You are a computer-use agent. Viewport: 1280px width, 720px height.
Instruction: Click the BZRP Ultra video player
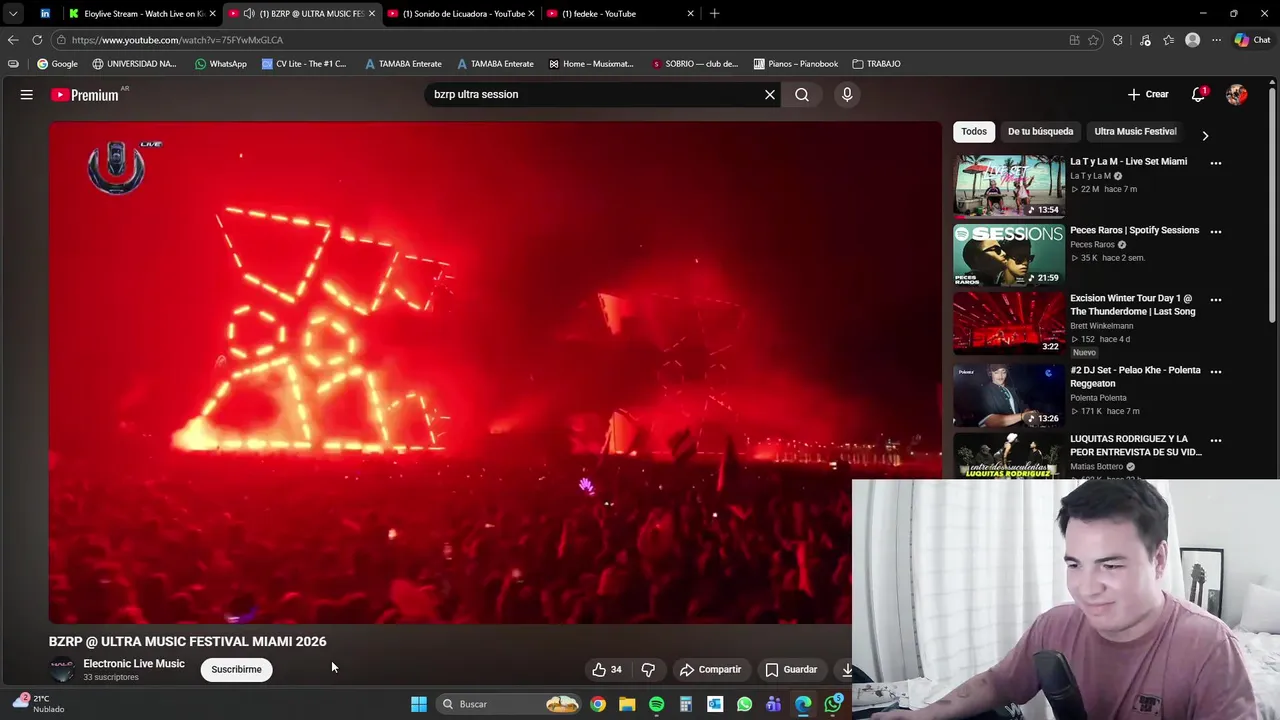coord(495,372)
